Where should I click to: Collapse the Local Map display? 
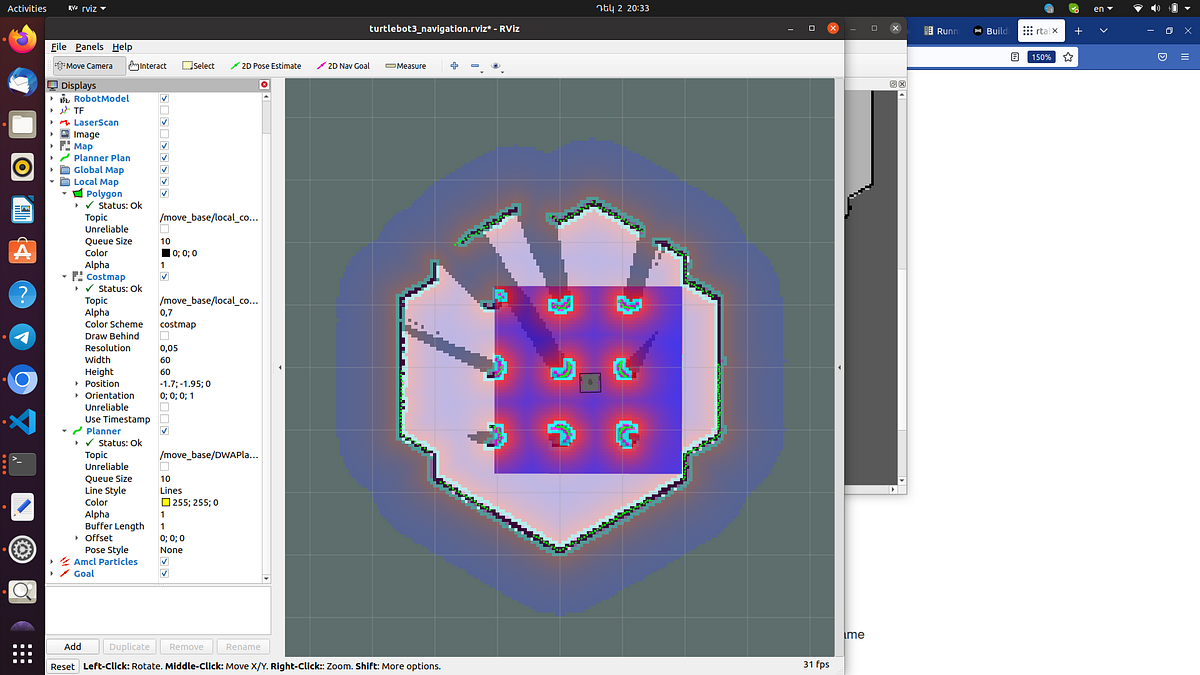pyautogui.click(x=51, y=181)
